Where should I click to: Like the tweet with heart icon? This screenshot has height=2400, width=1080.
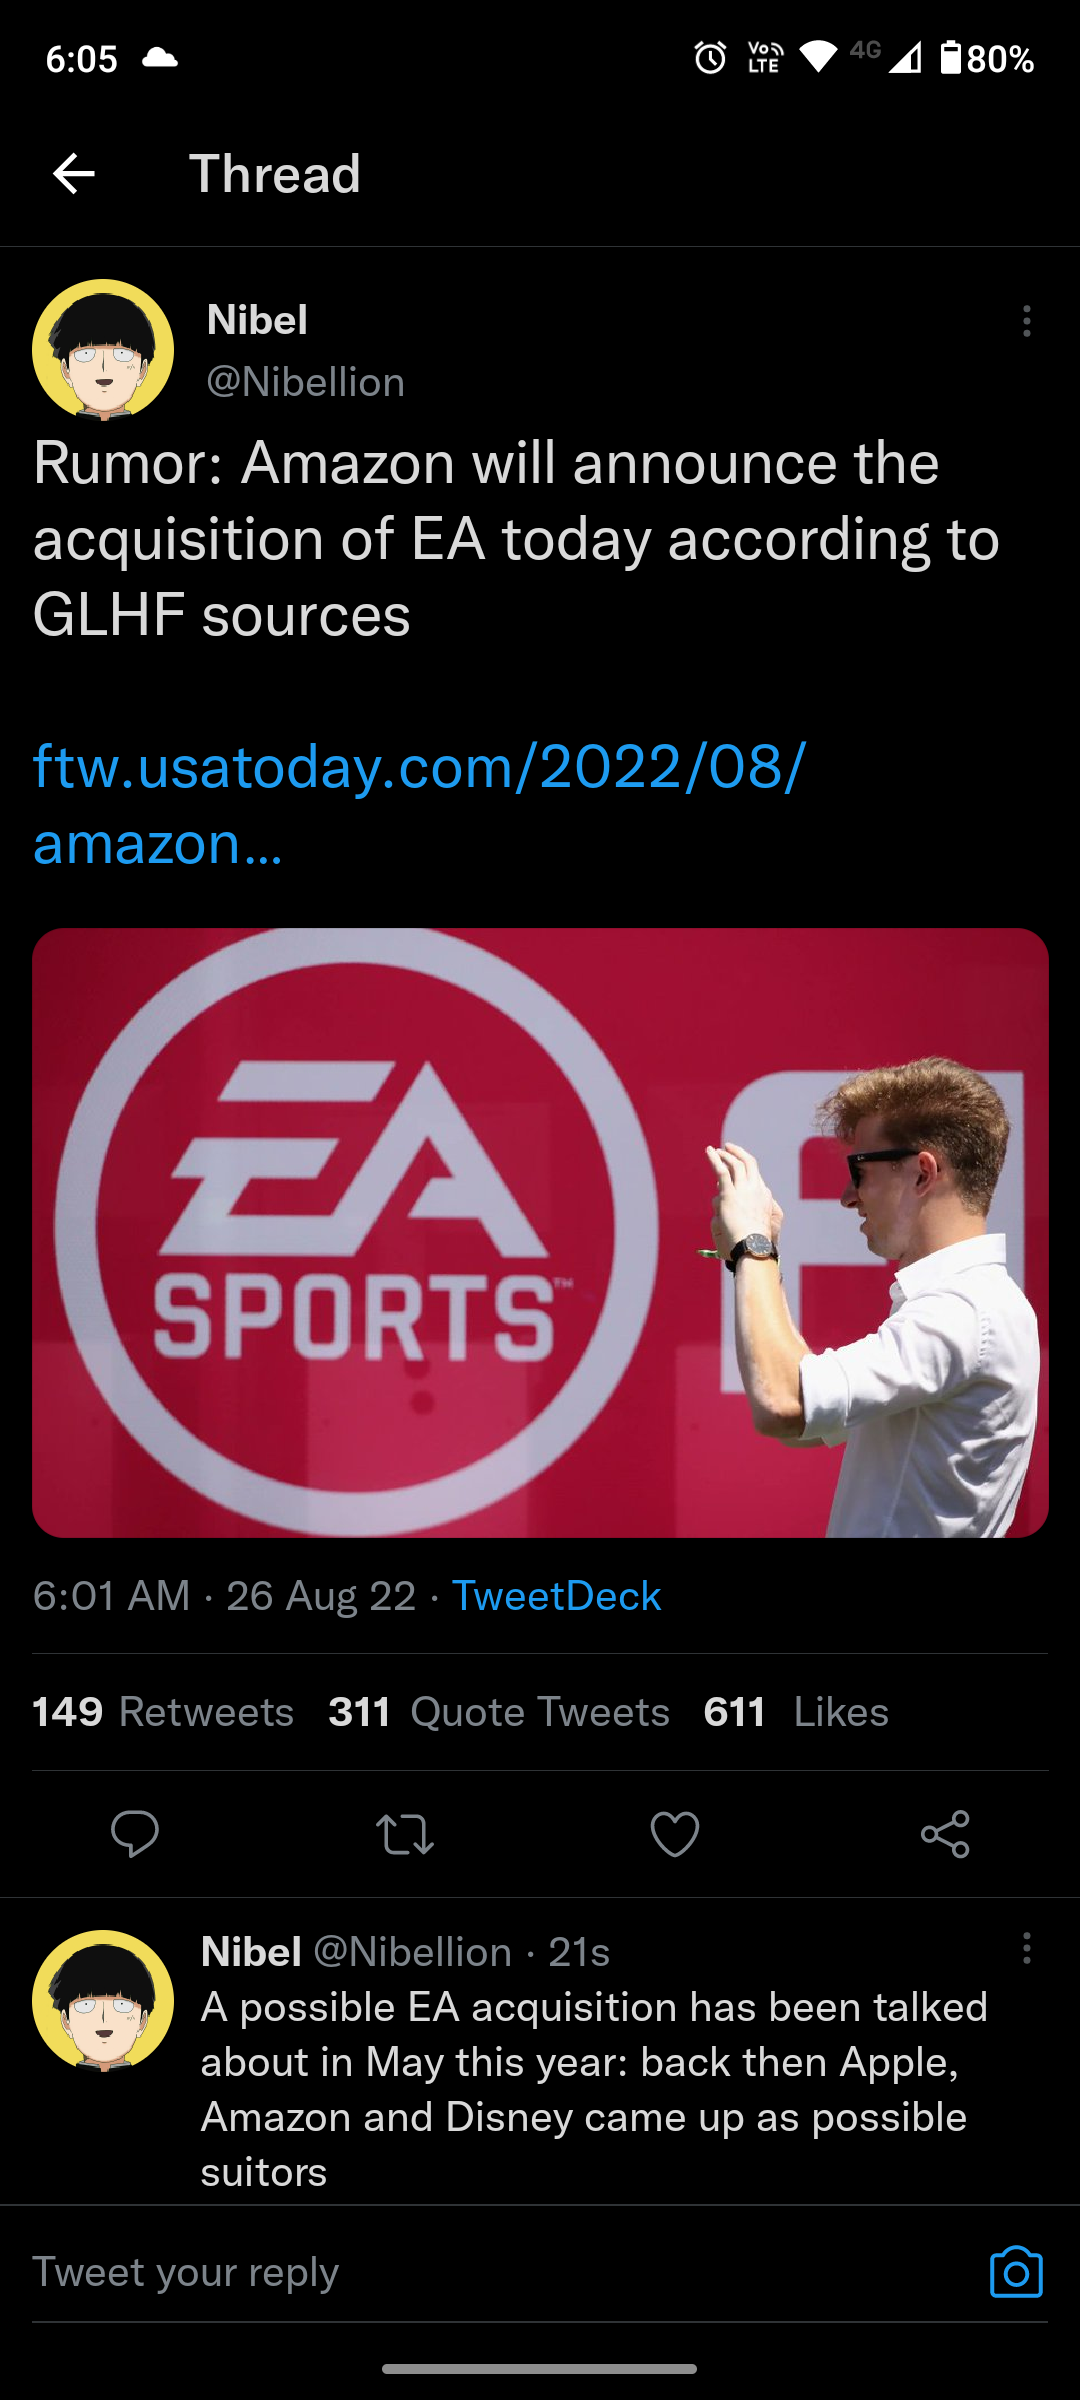pos(675,1833)
